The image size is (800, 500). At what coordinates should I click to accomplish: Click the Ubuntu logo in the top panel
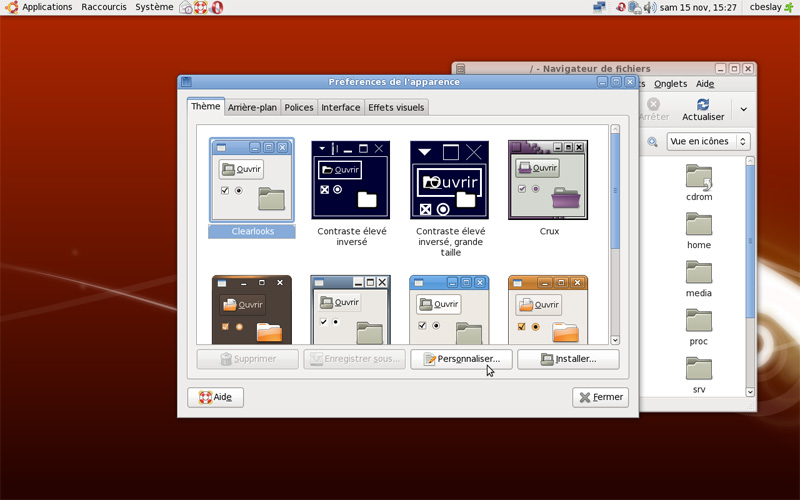tap(12, 7)
